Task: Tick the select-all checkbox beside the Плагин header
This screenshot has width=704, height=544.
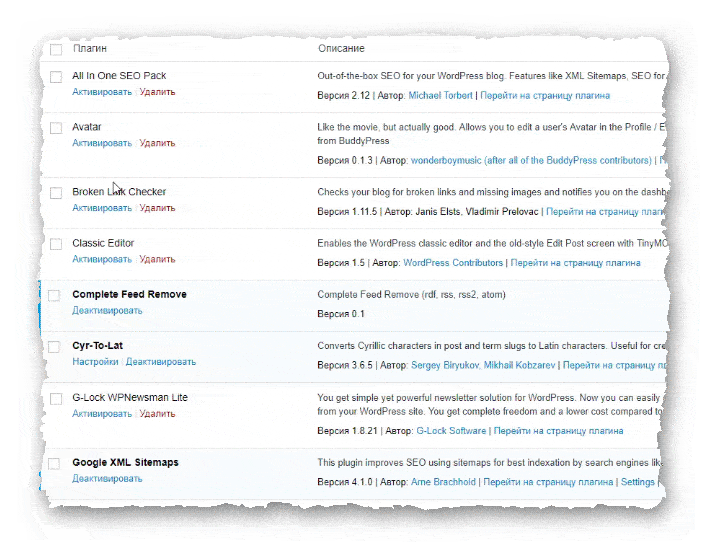Action: (x=56, y=49)
